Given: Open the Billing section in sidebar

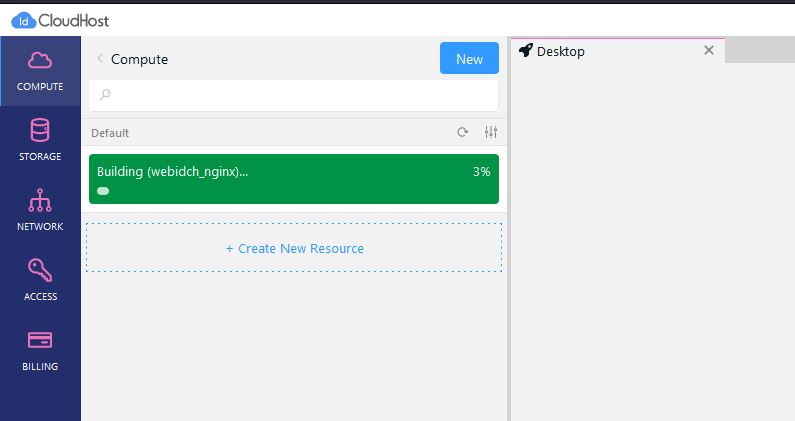Looking at the screenshot, I should tap(40, 350).
